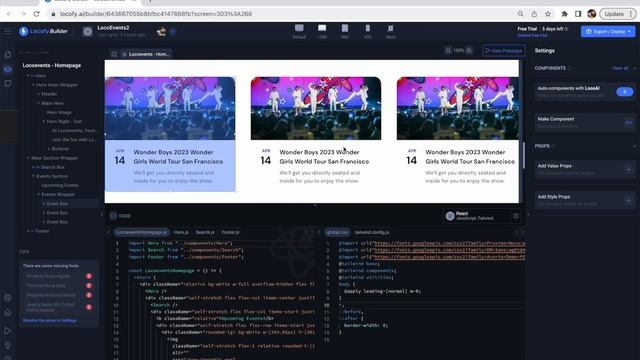Click the location pin icon in sidebar

[8, 345]
